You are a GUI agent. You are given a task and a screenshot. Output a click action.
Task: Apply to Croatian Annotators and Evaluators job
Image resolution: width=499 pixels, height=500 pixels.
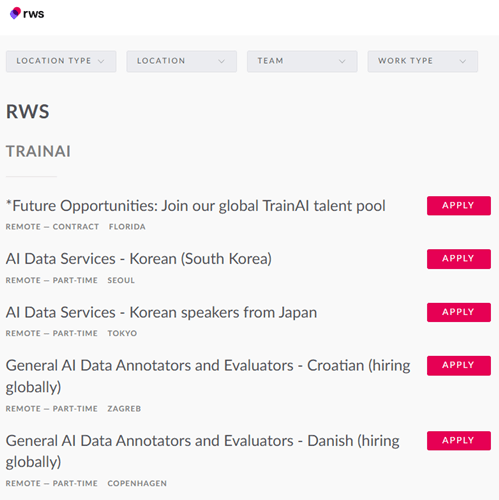point(459,365)
